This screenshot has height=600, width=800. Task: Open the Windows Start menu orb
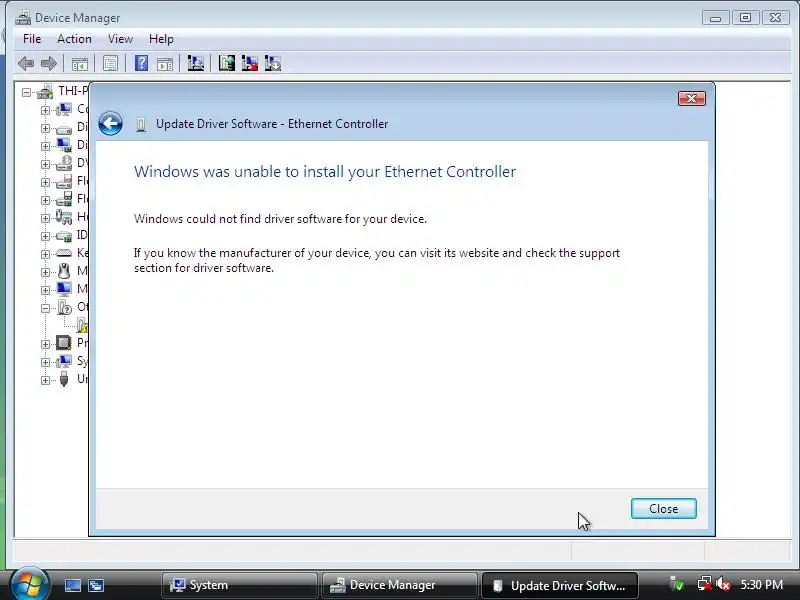coord(30,584)
